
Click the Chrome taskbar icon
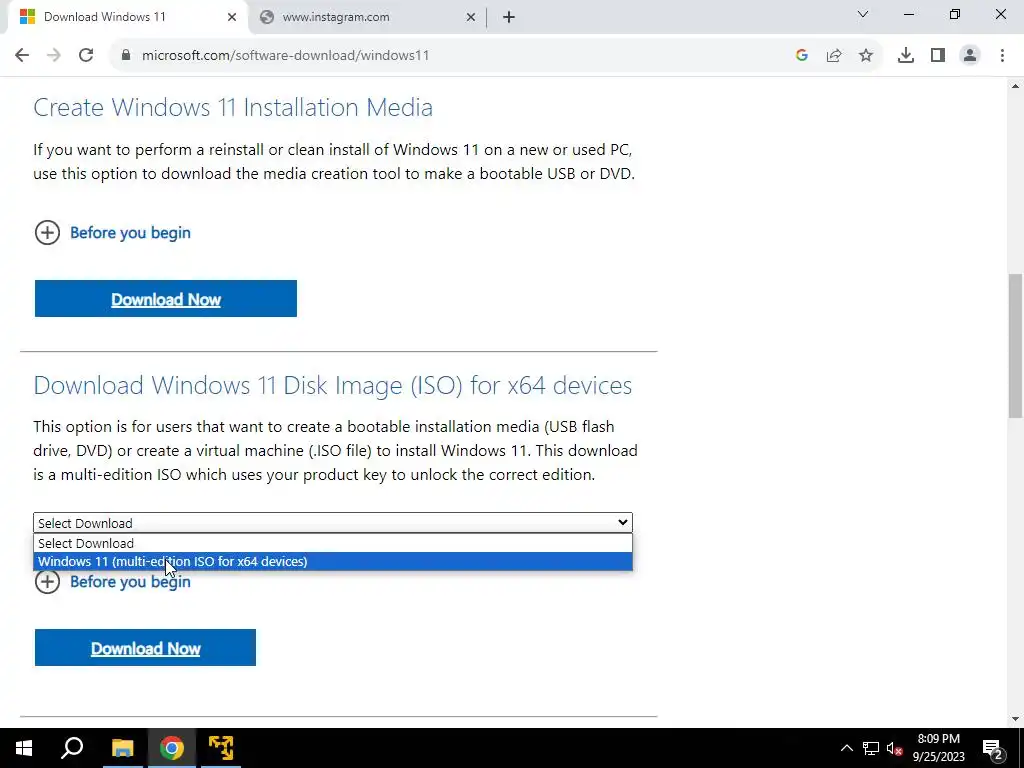pyautogui.click(x=172, y=748)
